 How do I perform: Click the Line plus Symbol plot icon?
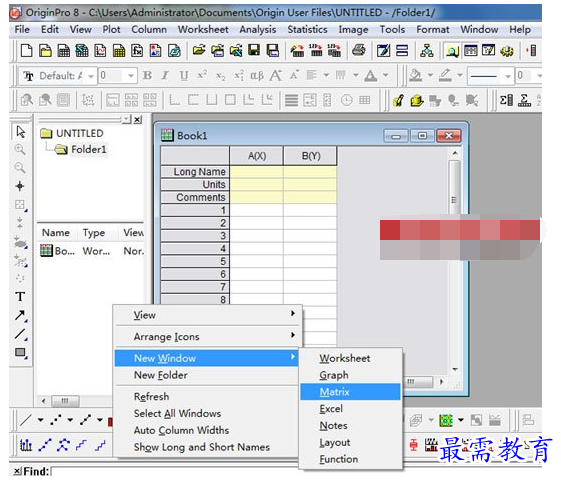(85, 420)
